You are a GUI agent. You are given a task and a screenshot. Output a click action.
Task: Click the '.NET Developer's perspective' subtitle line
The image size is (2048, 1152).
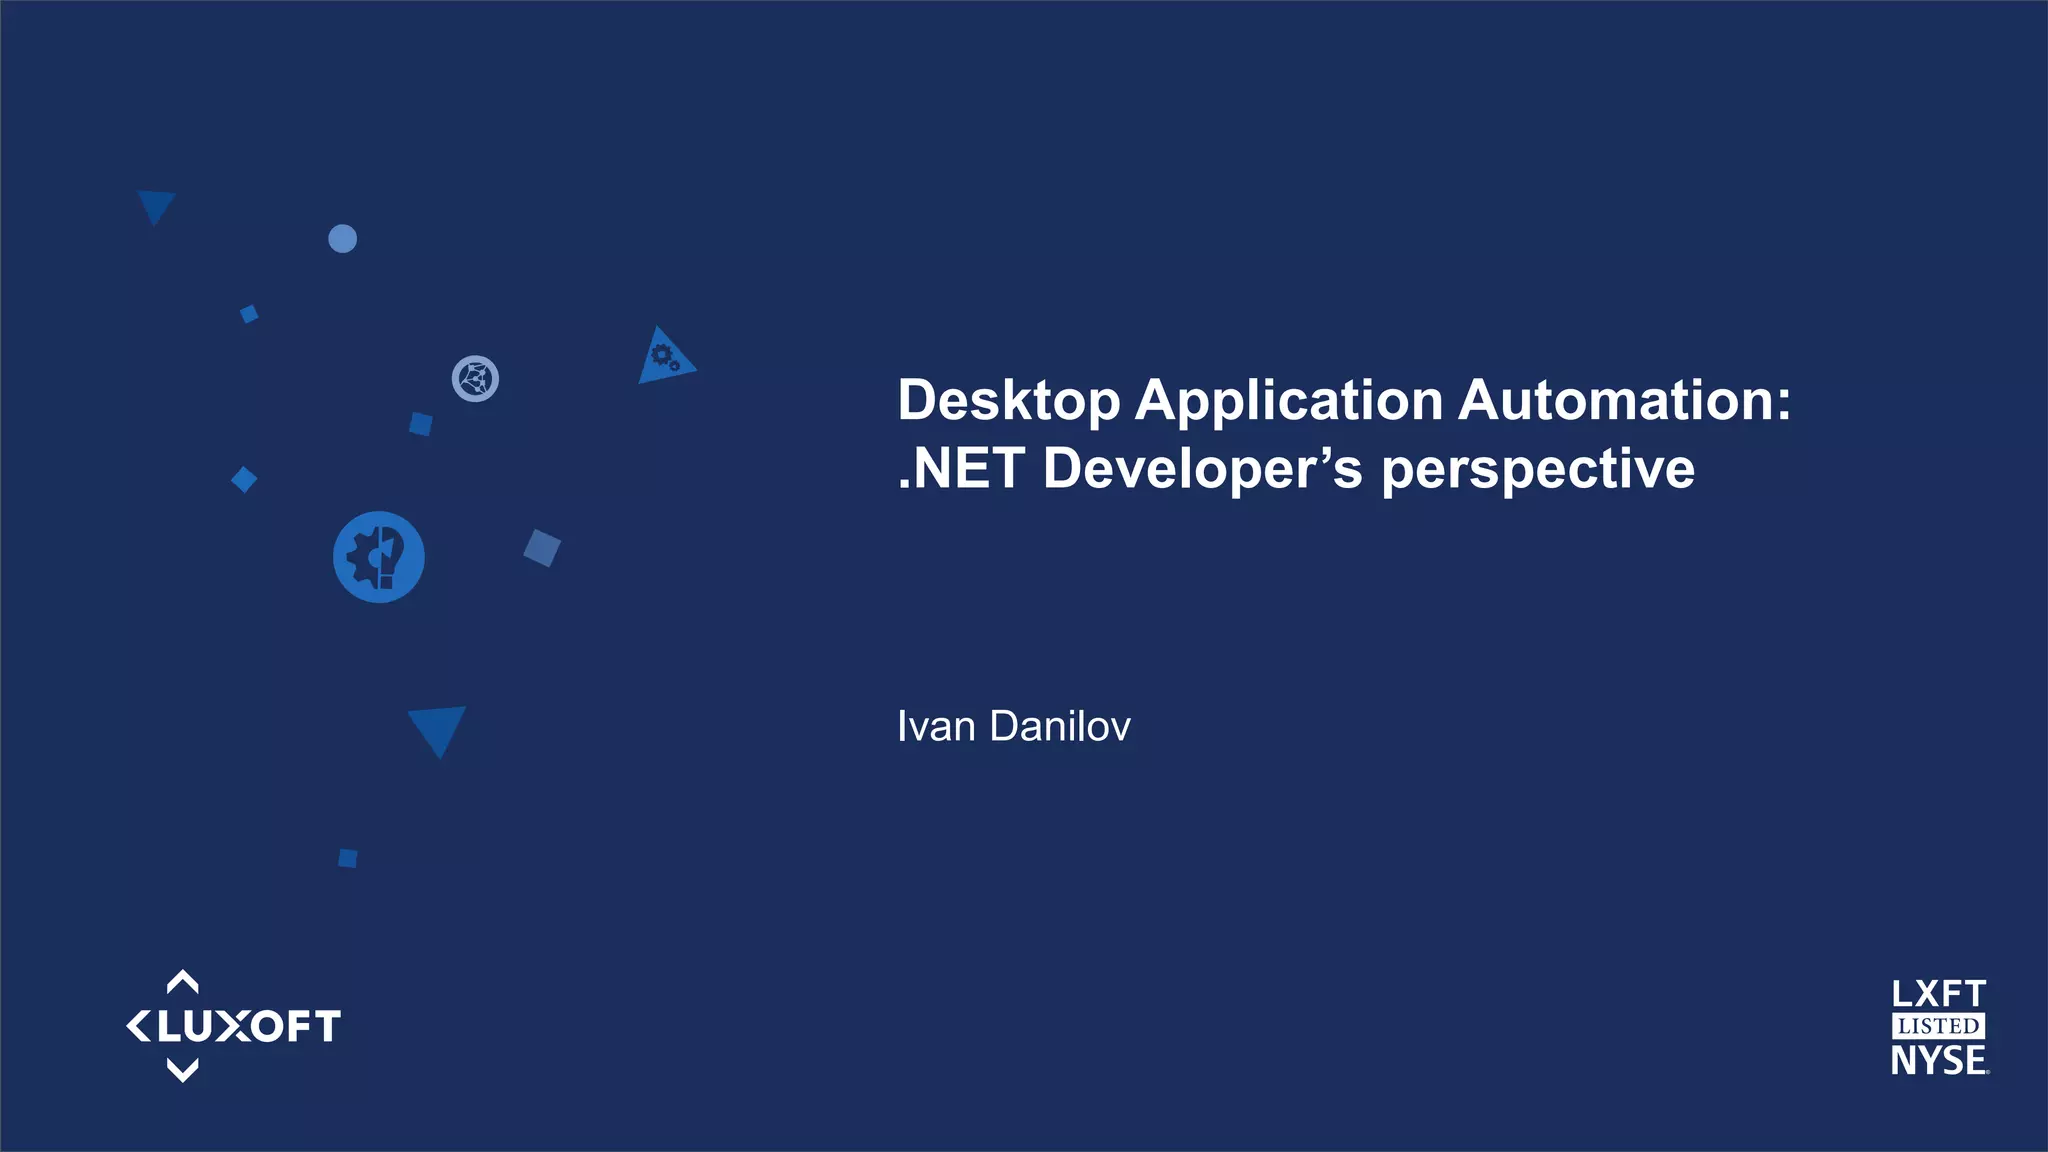pyautogui.click(x=1295, y=469)
